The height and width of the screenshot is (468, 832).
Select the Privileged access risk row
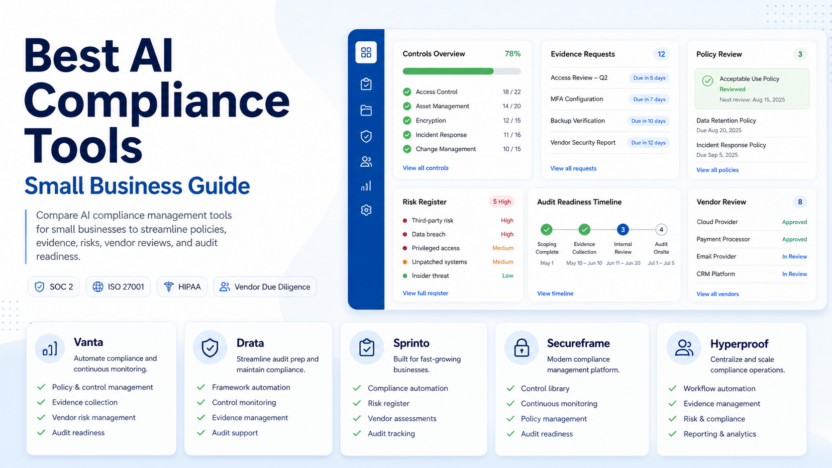(x=458, y=248)
